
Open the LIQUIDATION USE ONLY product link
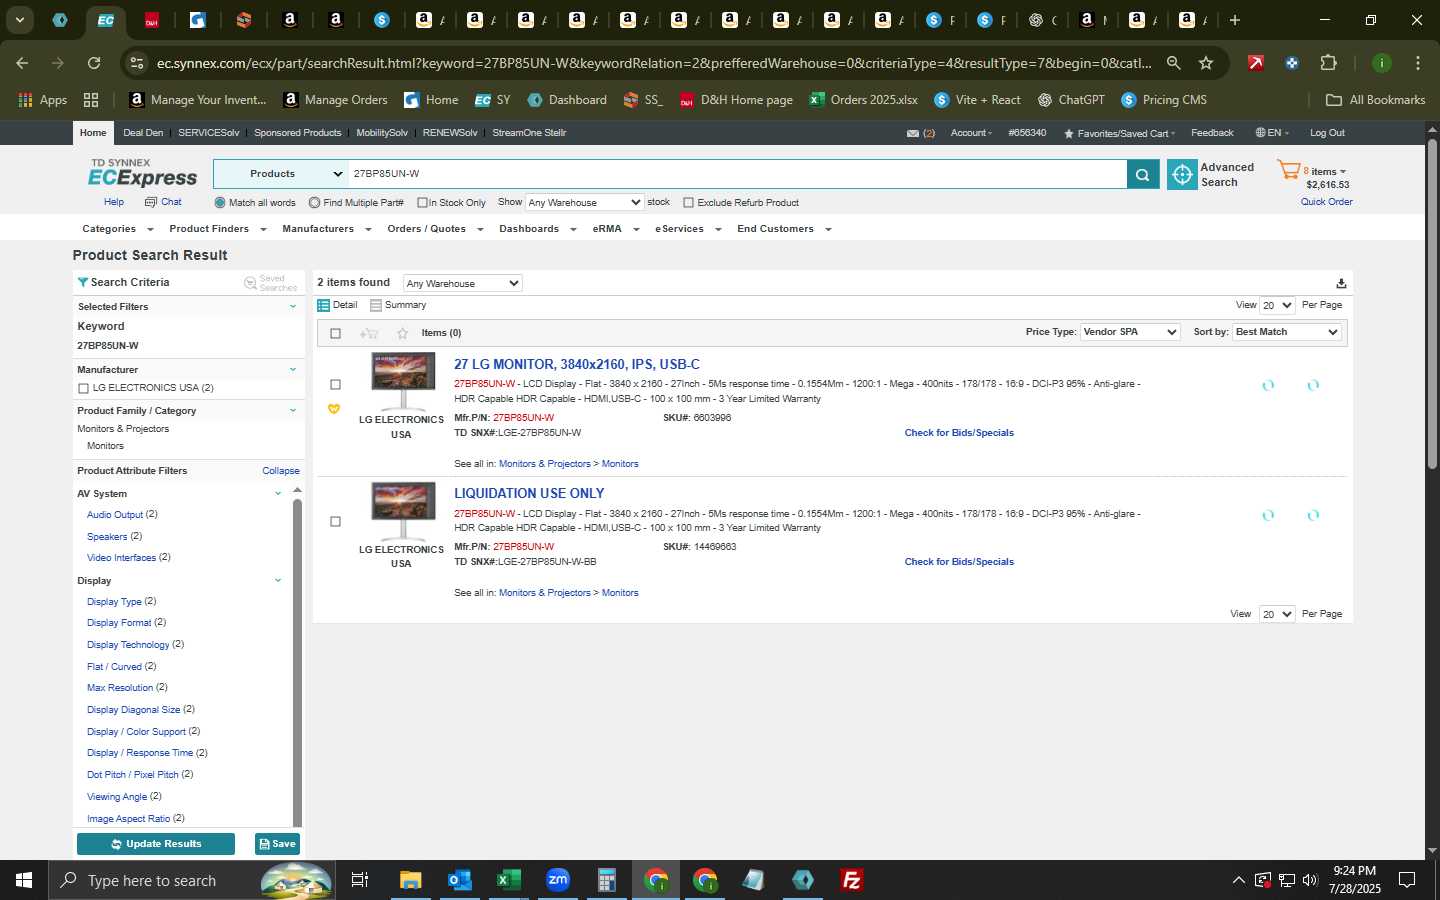pos(529,493)
